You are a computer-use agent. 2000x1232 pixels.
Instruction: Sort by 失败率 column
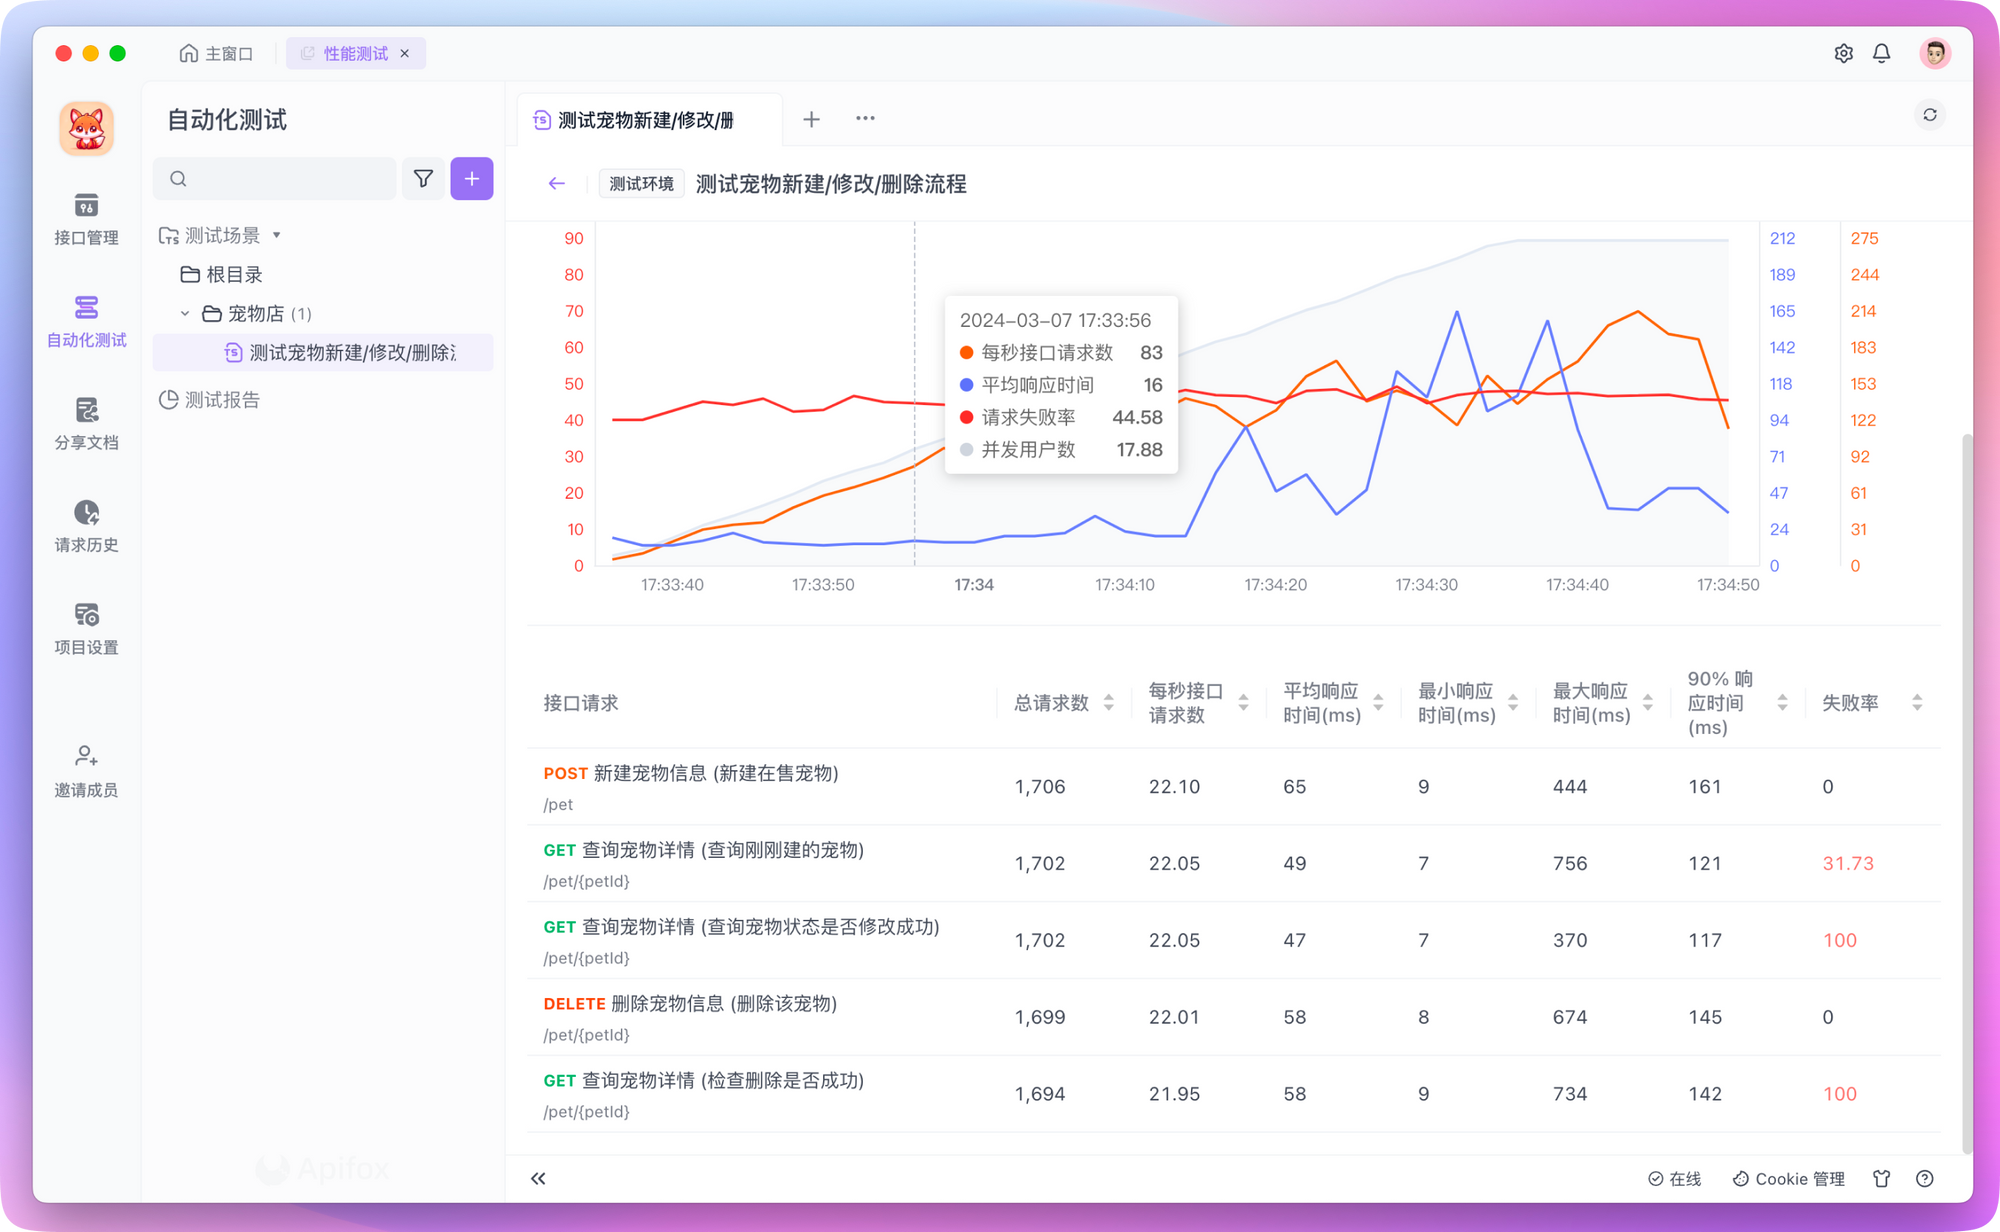(x=1917, y=703)
